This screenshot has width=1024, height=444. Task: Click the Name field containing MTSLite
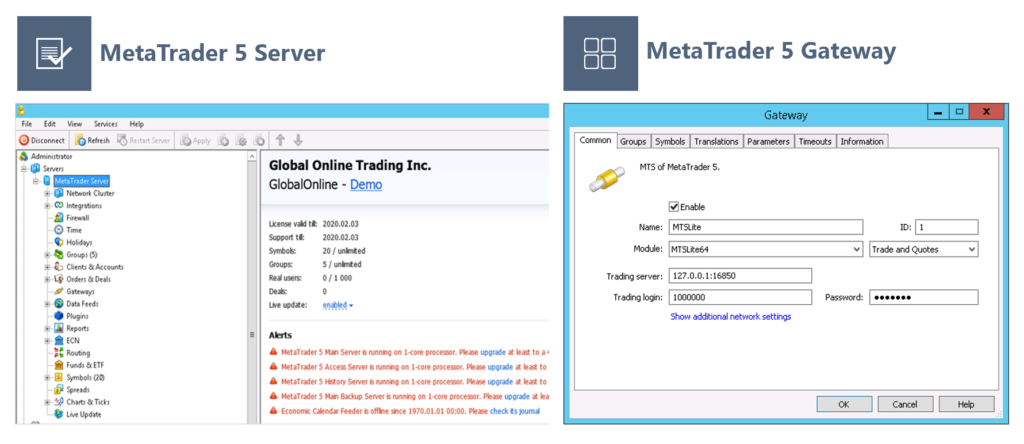764,227
